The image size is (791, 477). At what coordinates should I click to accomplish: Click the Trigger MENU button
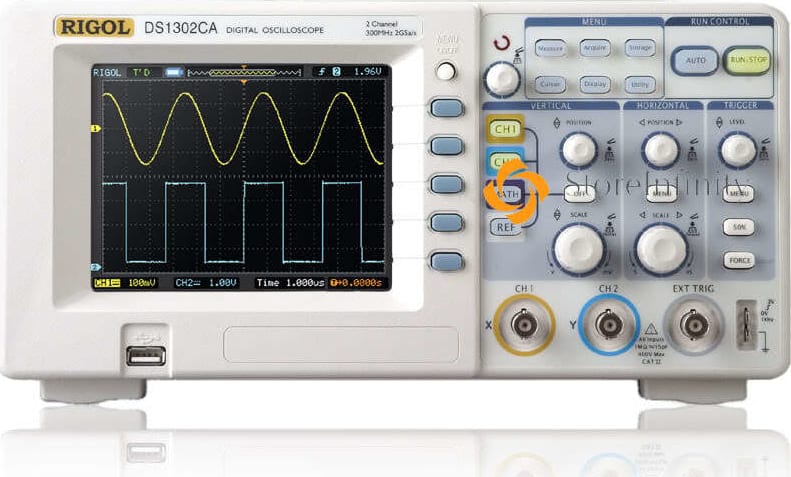[x=738, y=194]
